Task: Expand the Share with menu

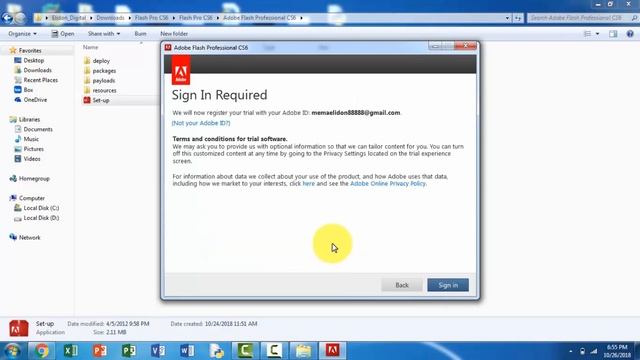Action: 104,33
